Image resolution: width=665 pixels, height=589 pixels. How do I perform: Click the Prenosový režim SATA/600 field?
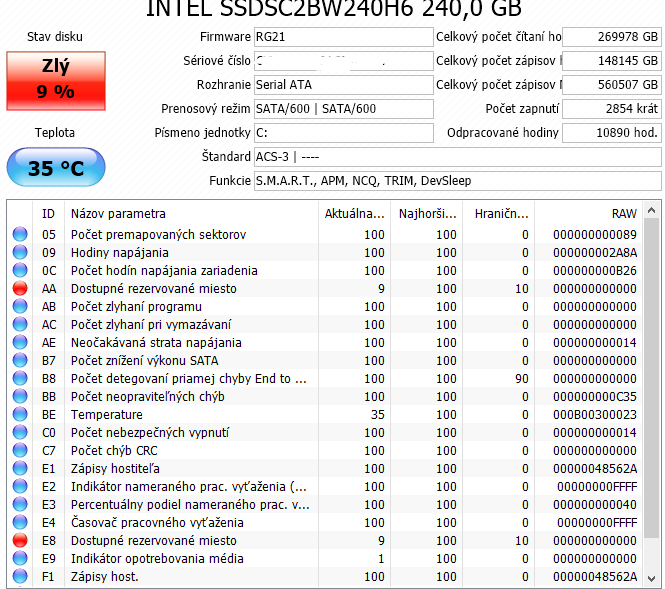click(341, 109)
